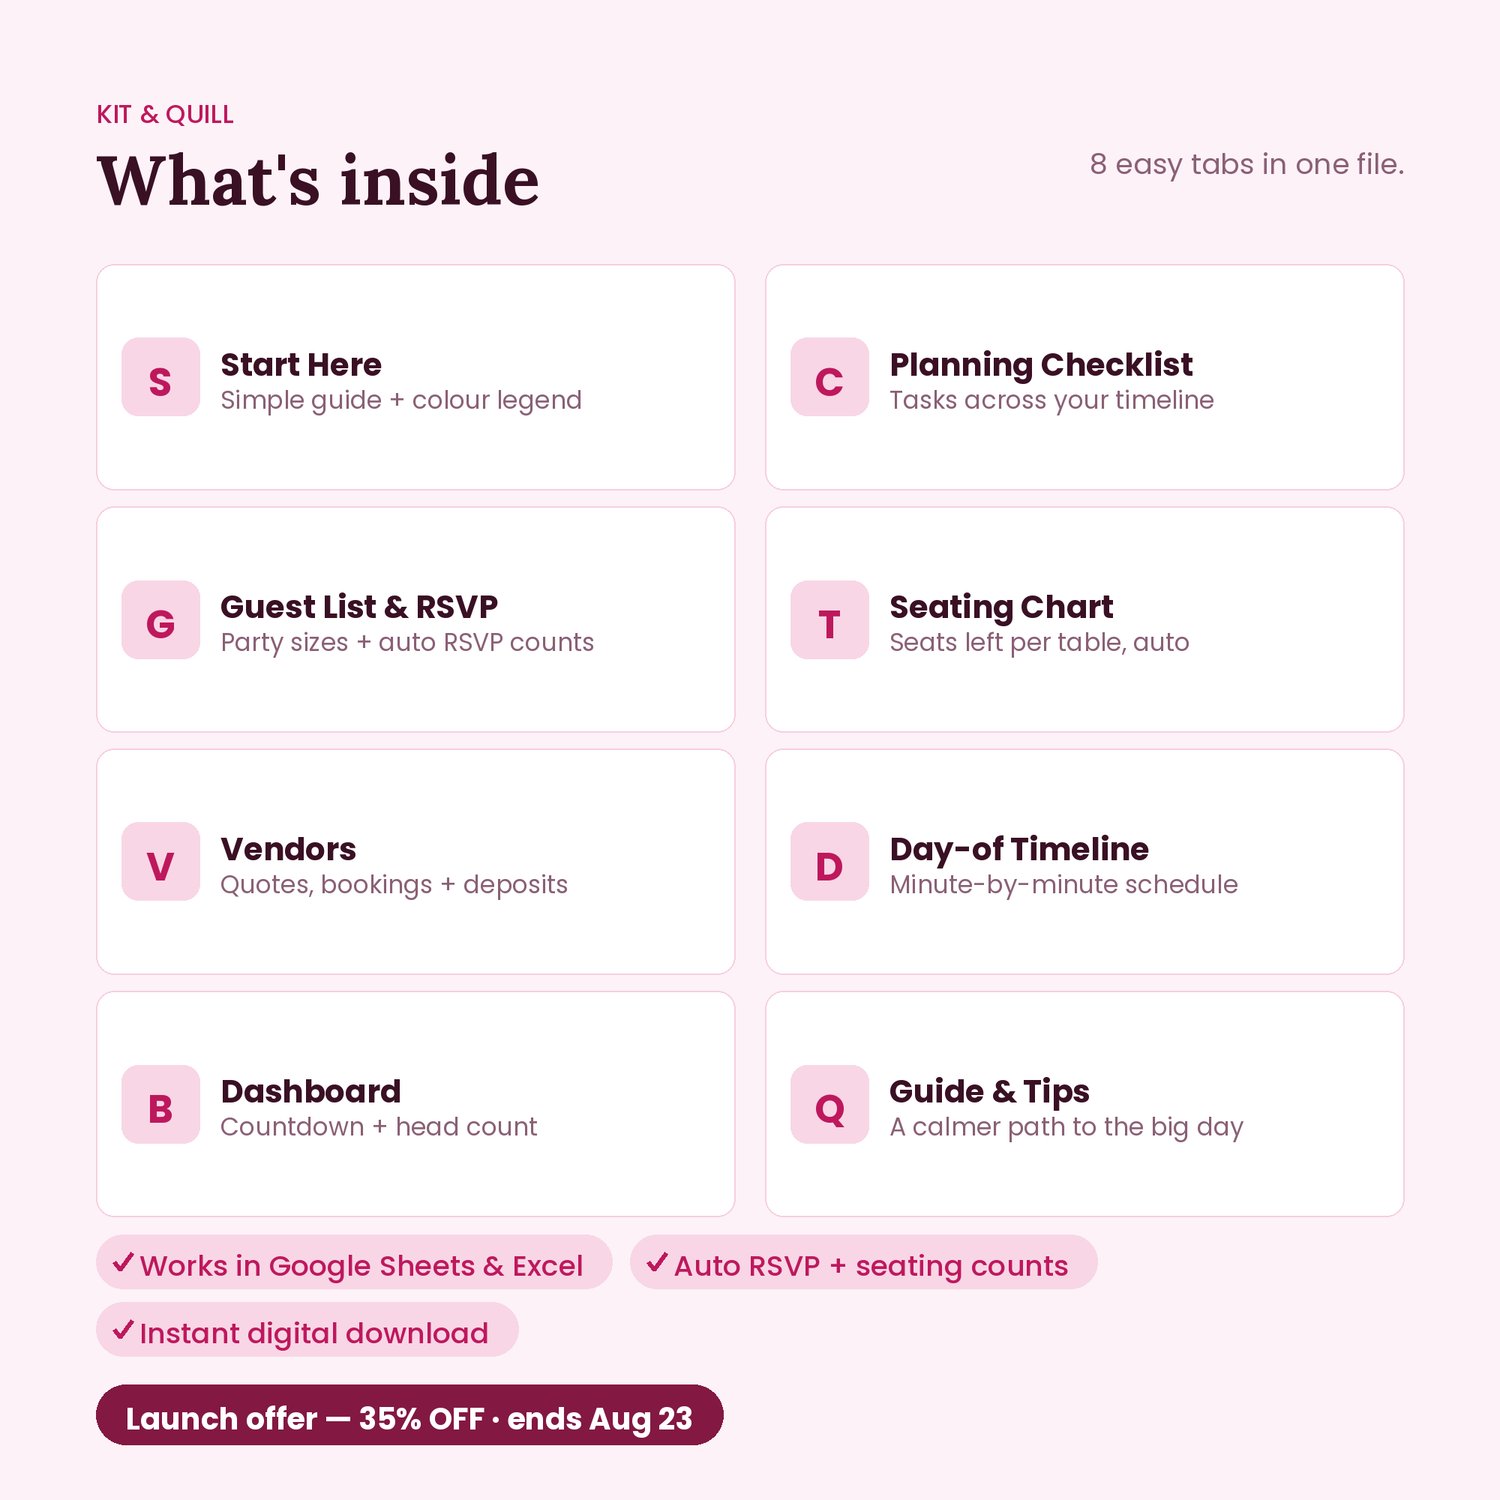Click the Launch offer 35% OFF banner
Viewport: 1500px width, 1500px height.
click(409, 1415)
